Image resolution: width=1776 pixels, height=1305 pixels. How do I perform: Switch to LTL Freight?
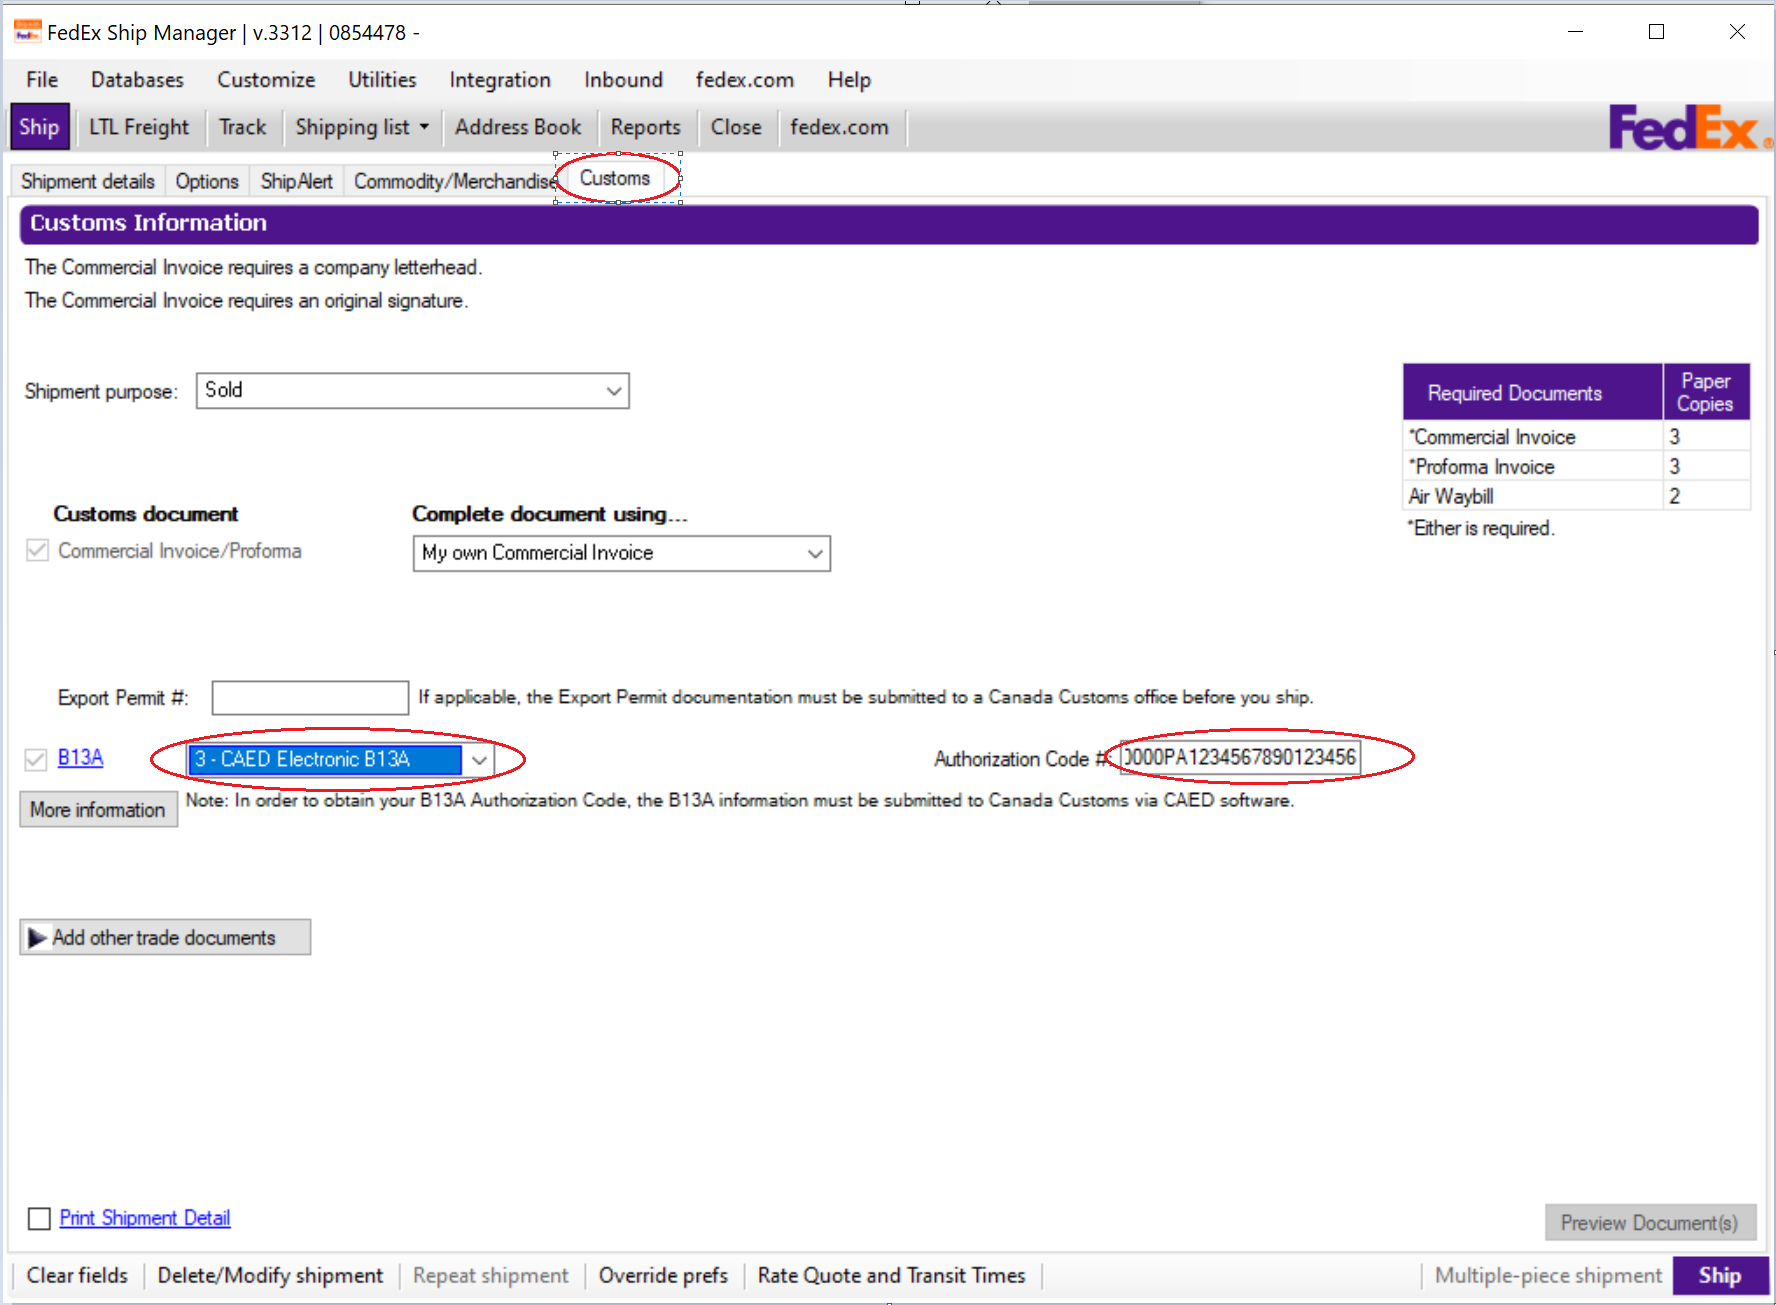click(139, 127)
